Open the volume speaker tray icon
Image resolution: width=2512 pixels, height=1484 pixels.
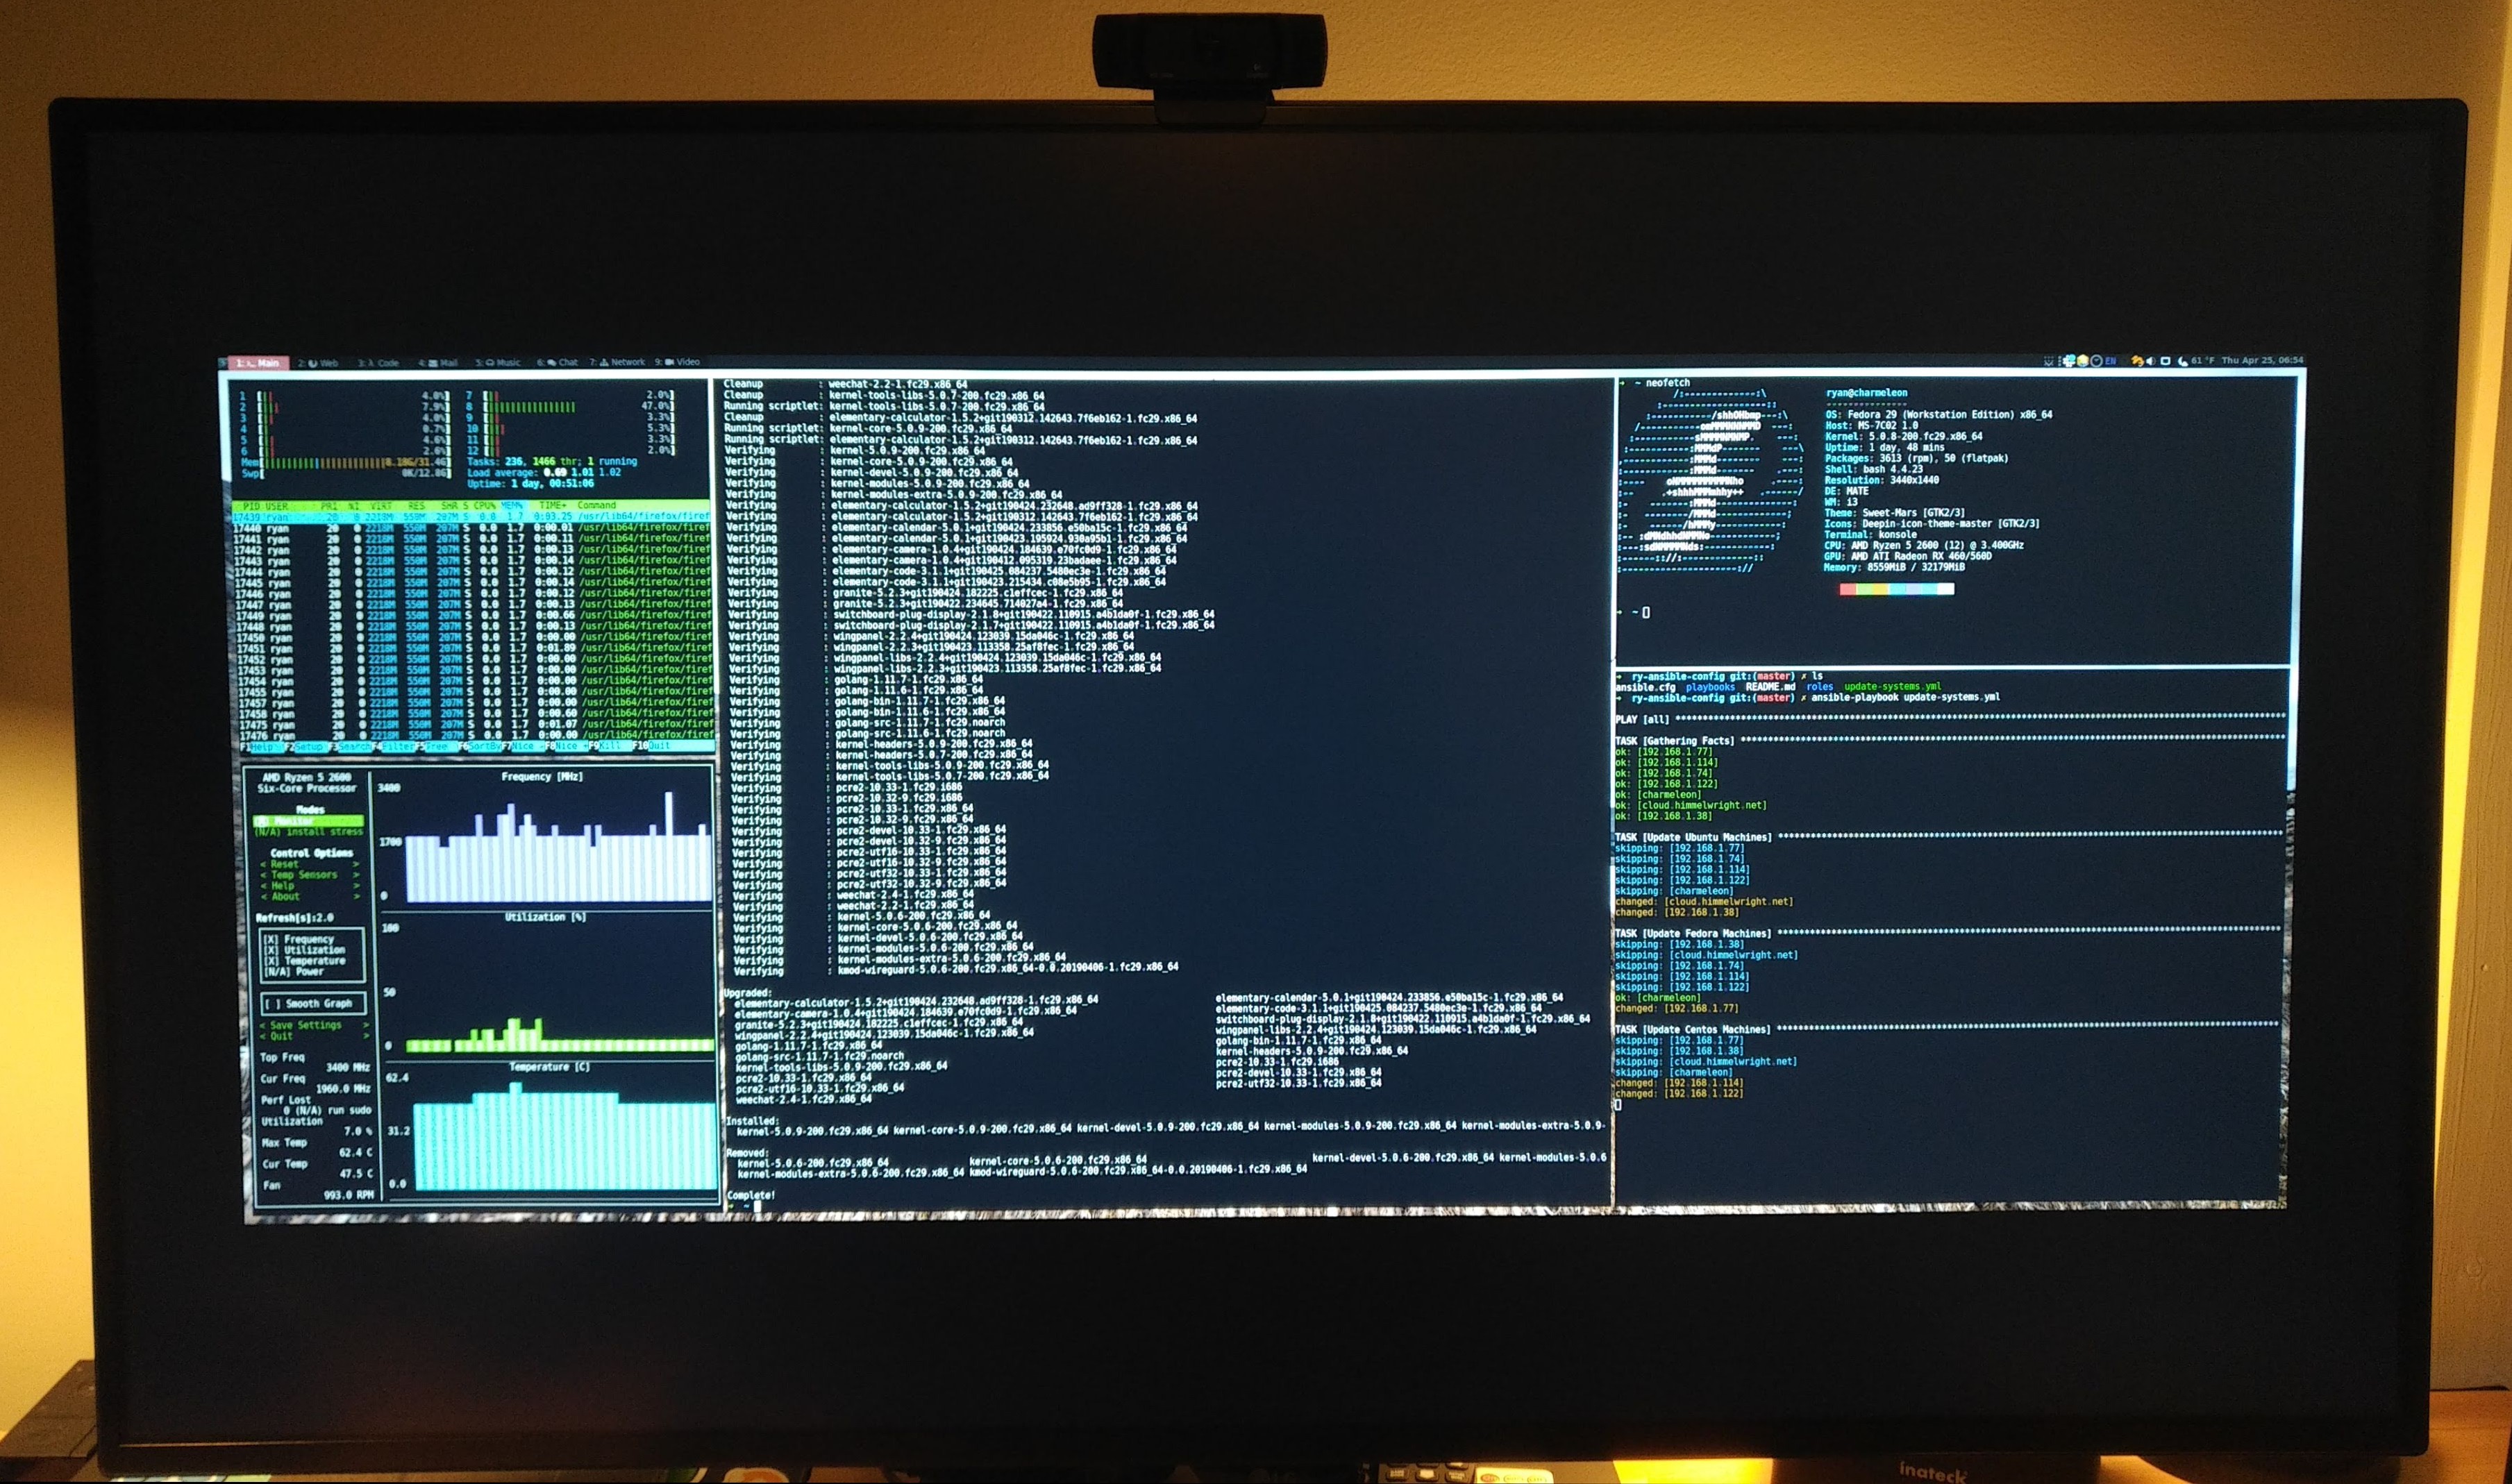2150,361
